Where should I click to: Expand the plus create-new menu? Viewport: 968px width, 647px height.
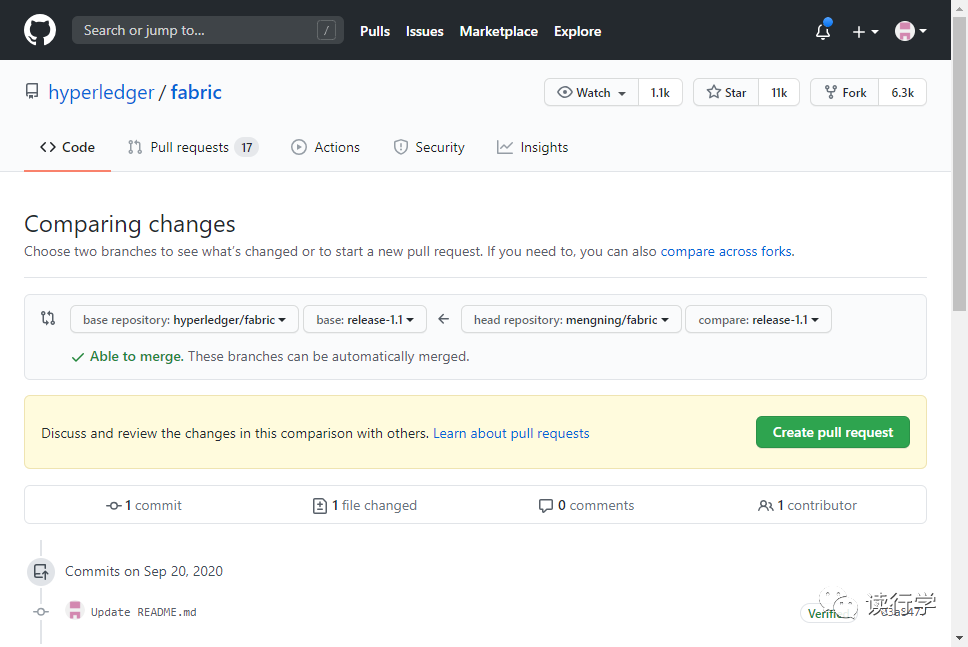(865, 31)
